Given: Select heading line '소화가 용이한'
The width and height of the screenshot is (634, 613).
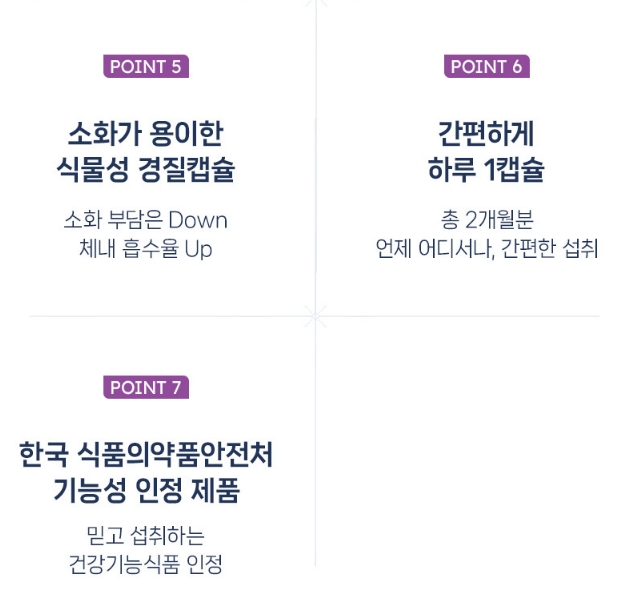Looking at the screenshot, I should (146, 133).
